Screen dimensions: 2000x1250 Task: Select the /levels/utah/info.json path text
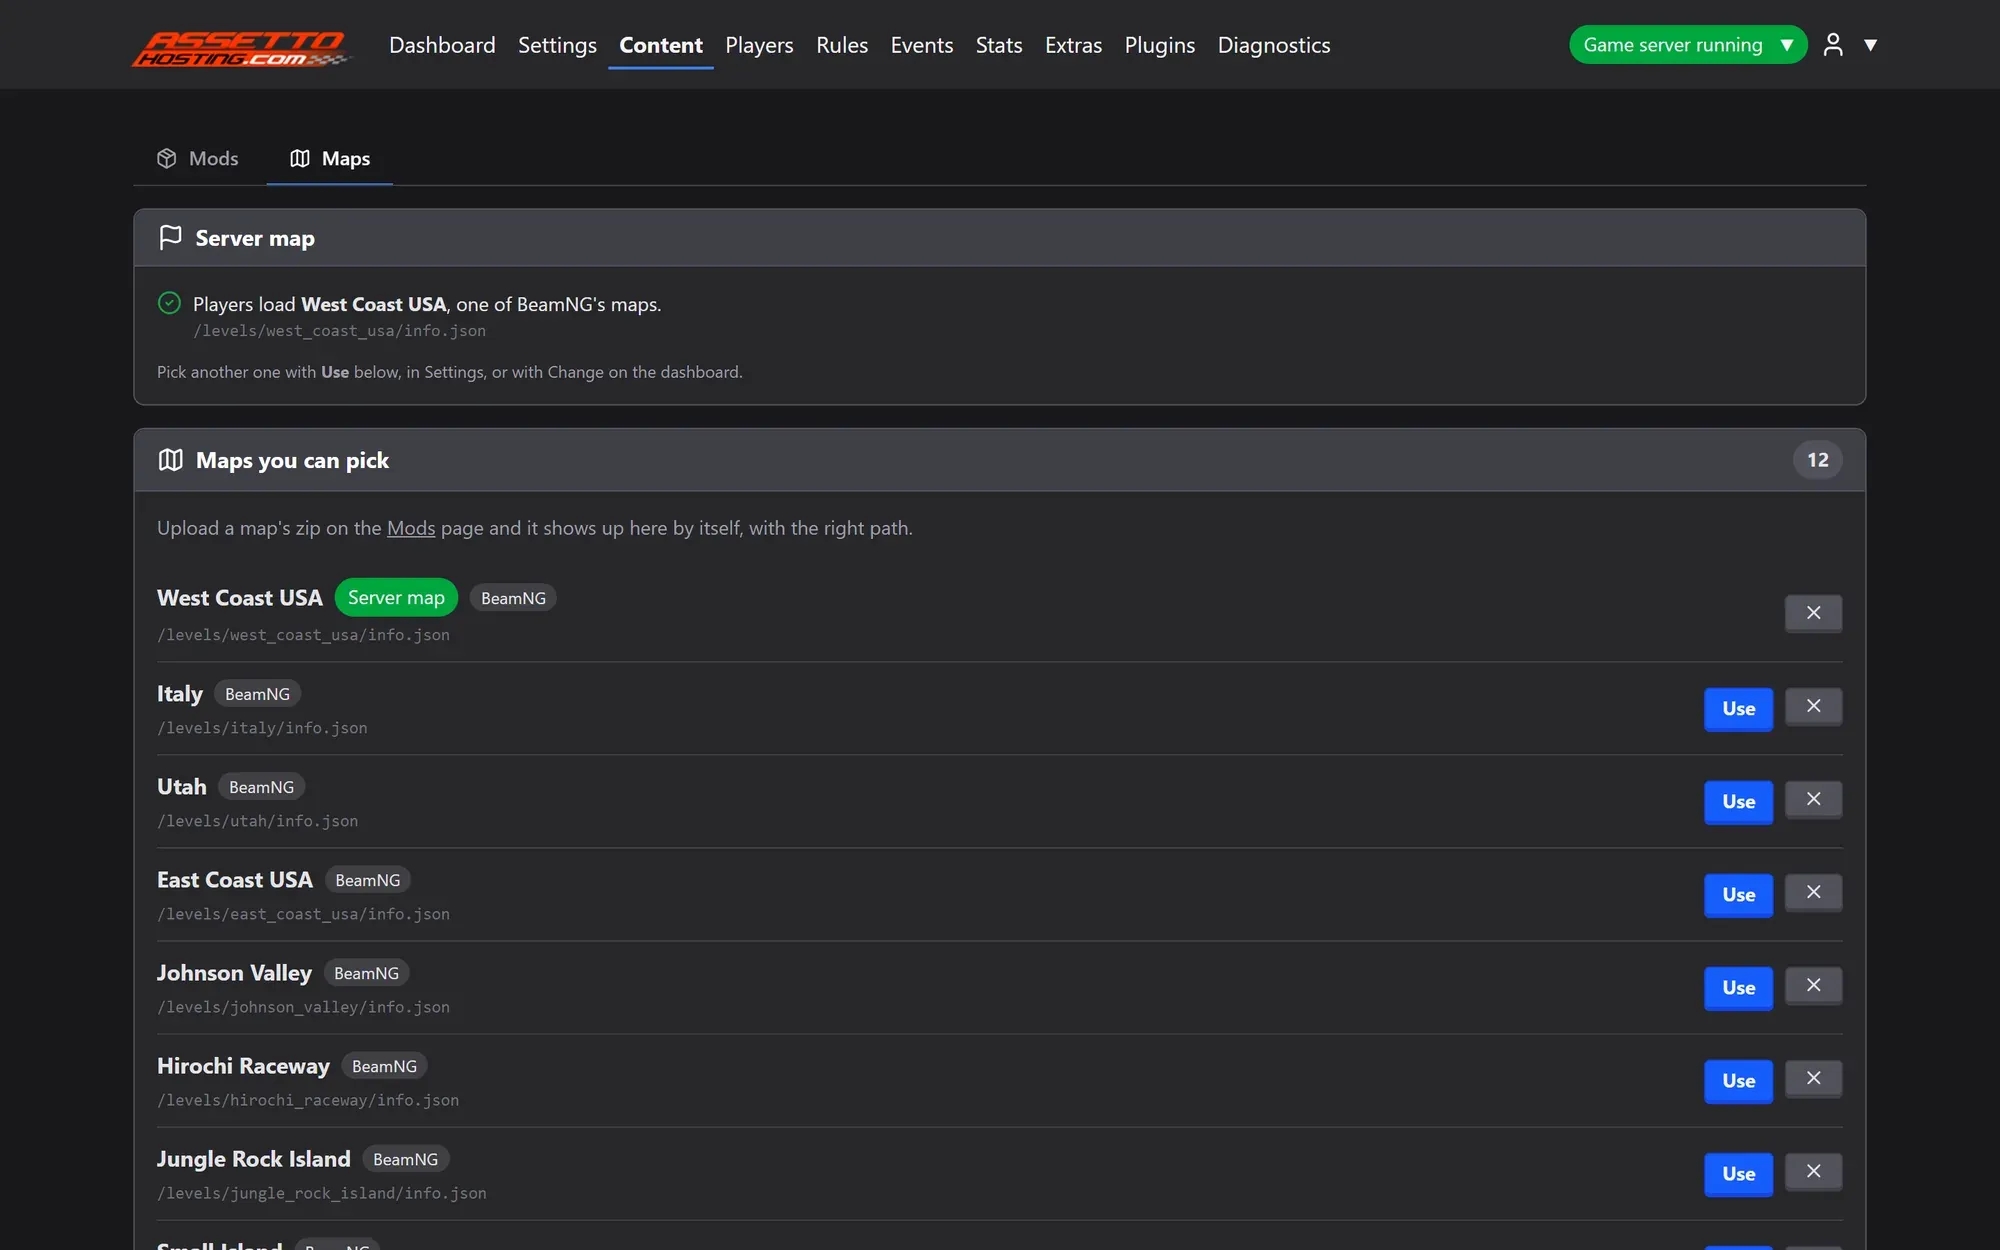[257, 821]
